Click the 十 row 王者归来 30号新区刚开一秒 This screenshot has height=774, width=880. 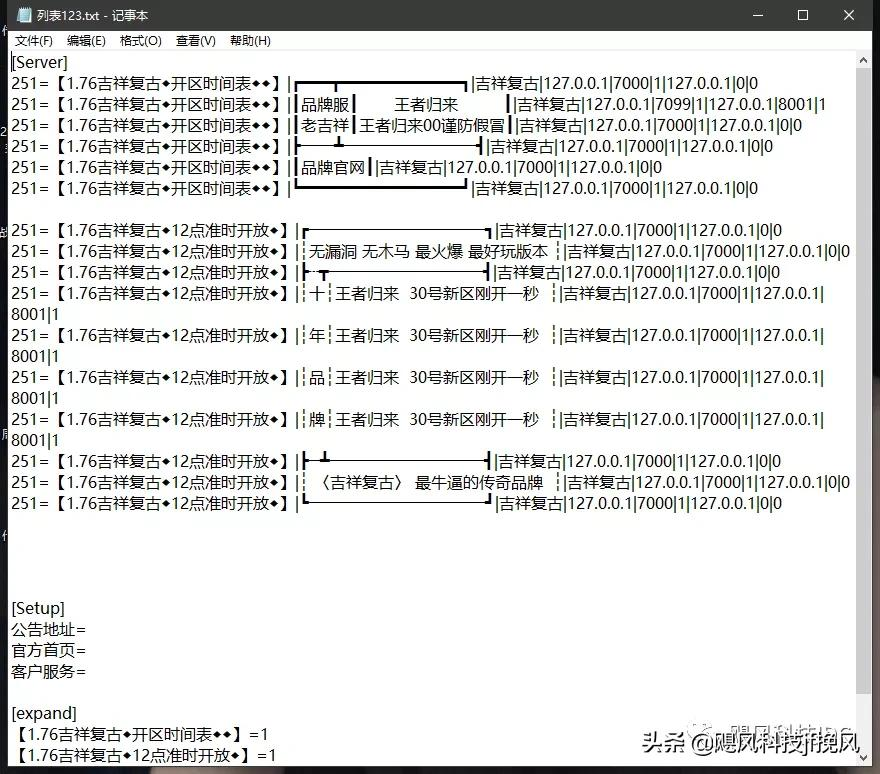point(437,294)
